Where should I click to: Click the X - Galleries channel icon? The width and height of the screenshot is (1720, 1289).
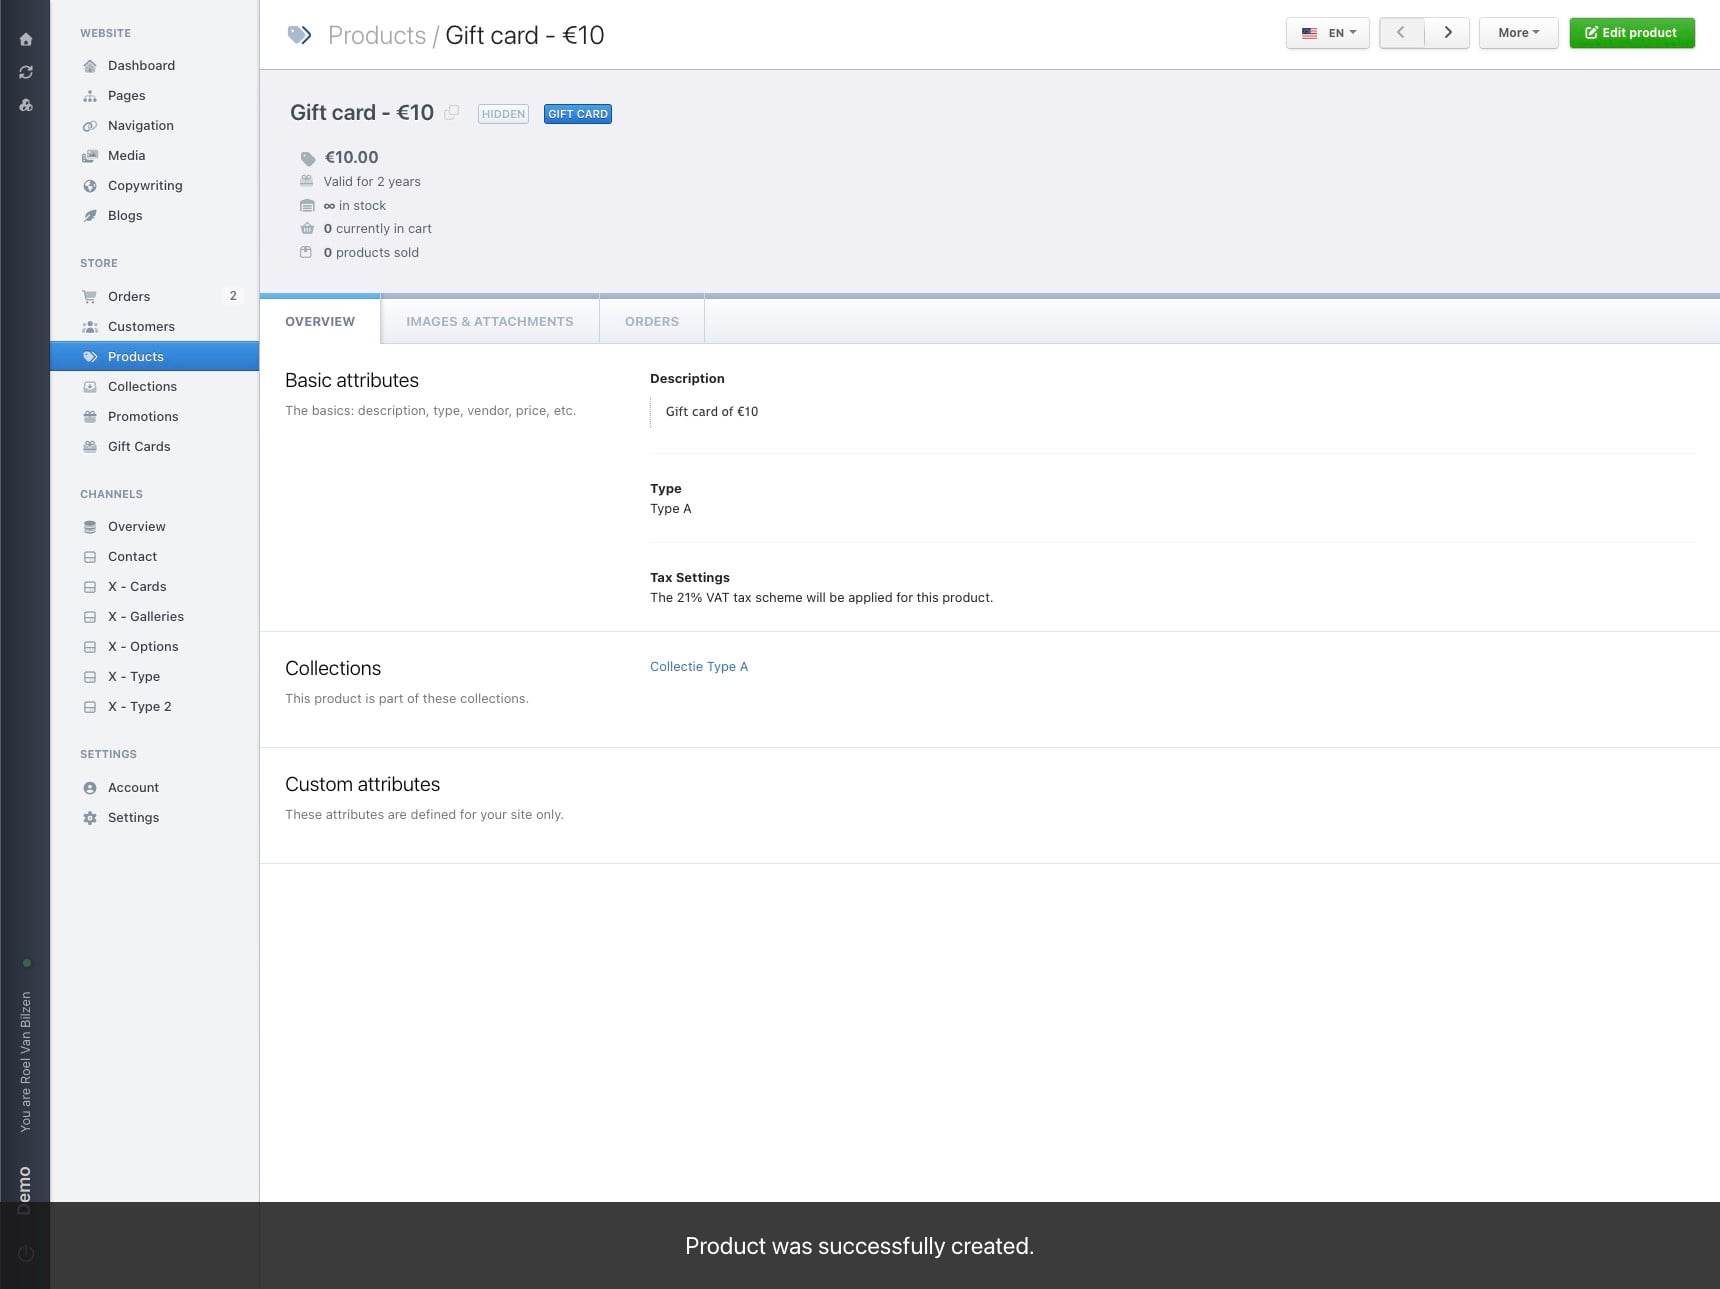click(90, 617)
